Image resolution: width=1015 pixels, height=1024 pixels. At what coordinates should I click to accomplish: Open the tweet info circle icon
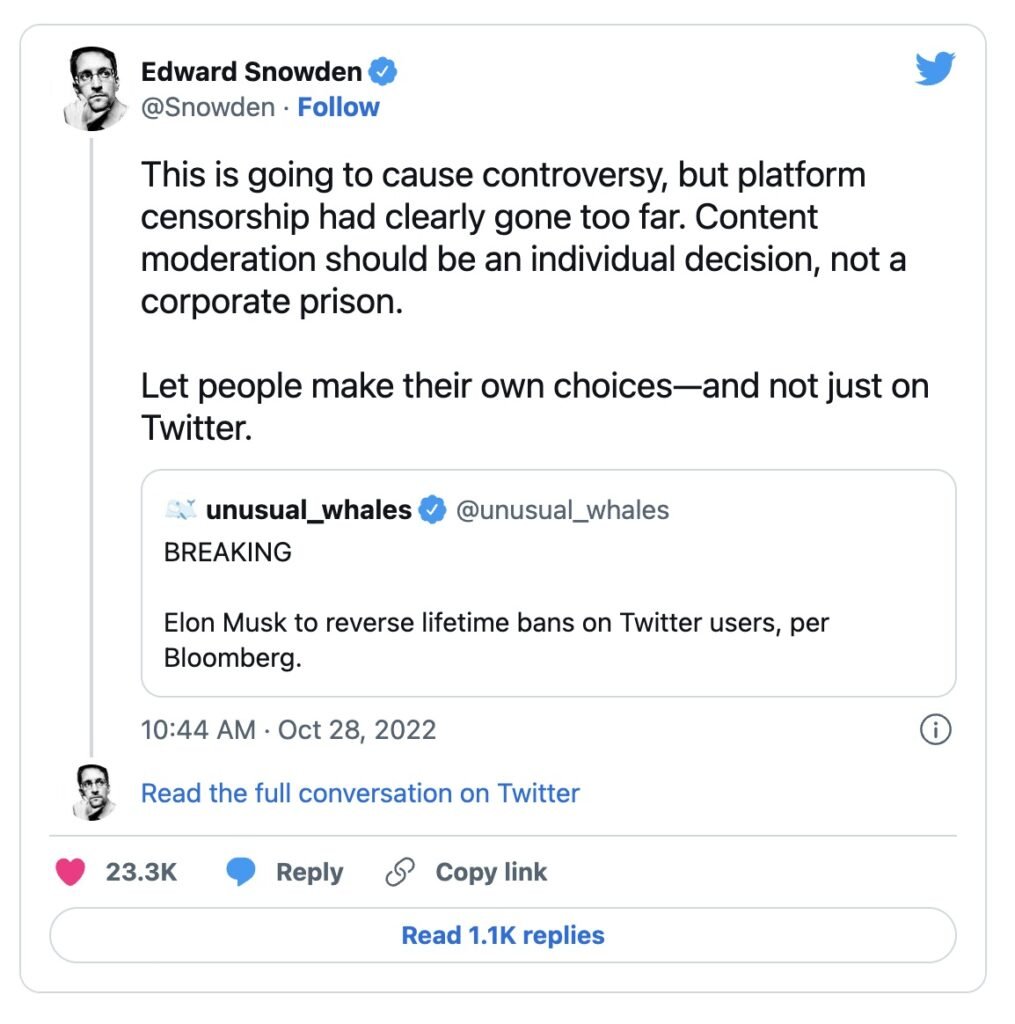pyautogui.click(x=935, y=729)
